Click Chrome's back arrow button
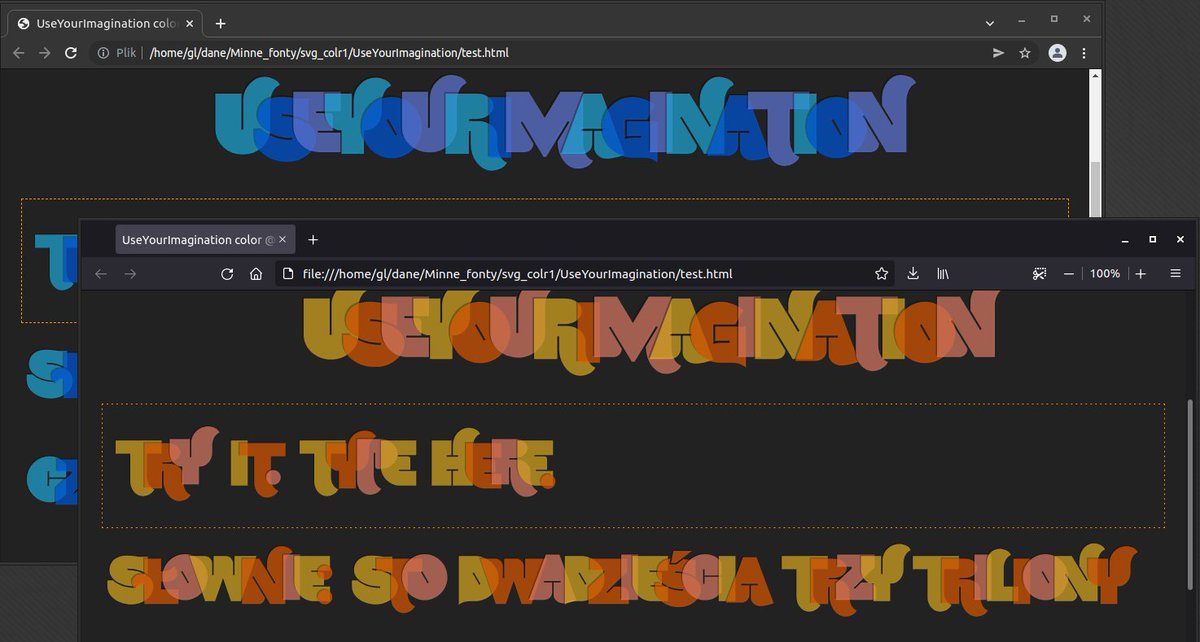The height and width of the screenshot is (642, 1200). pyautogui.click(x=19, y=53)
